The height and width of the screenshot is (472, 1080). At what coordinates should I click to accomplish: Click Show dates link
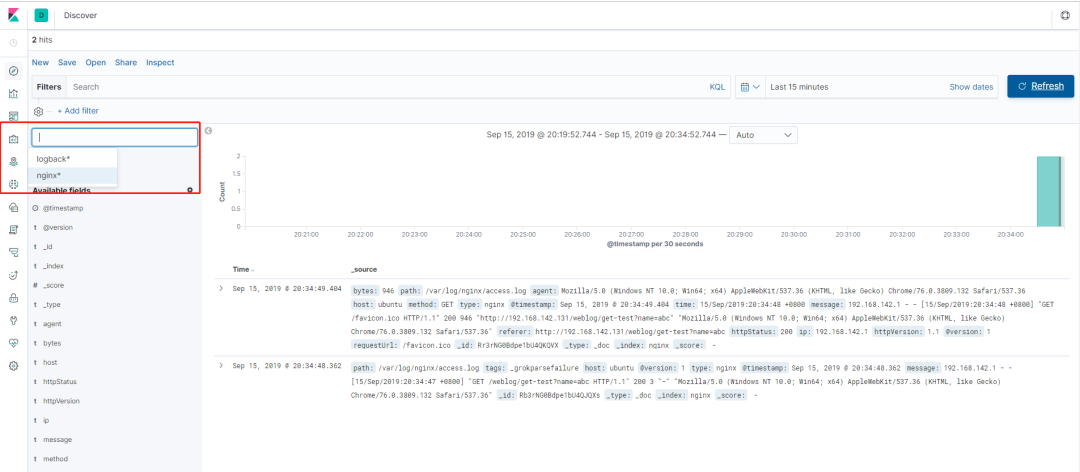click(971, 87)
